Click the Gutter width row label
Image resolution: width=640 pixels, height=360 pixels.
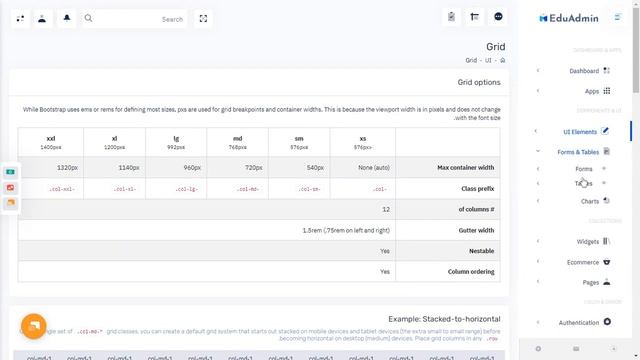click(x=476, y=231)
